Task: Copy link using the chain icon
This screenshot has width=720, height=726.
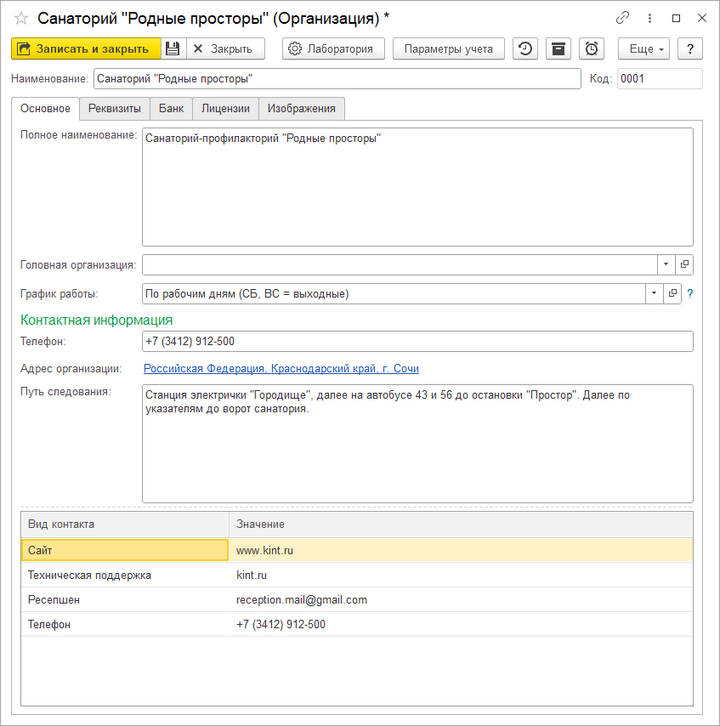Action: coord(622,18)
